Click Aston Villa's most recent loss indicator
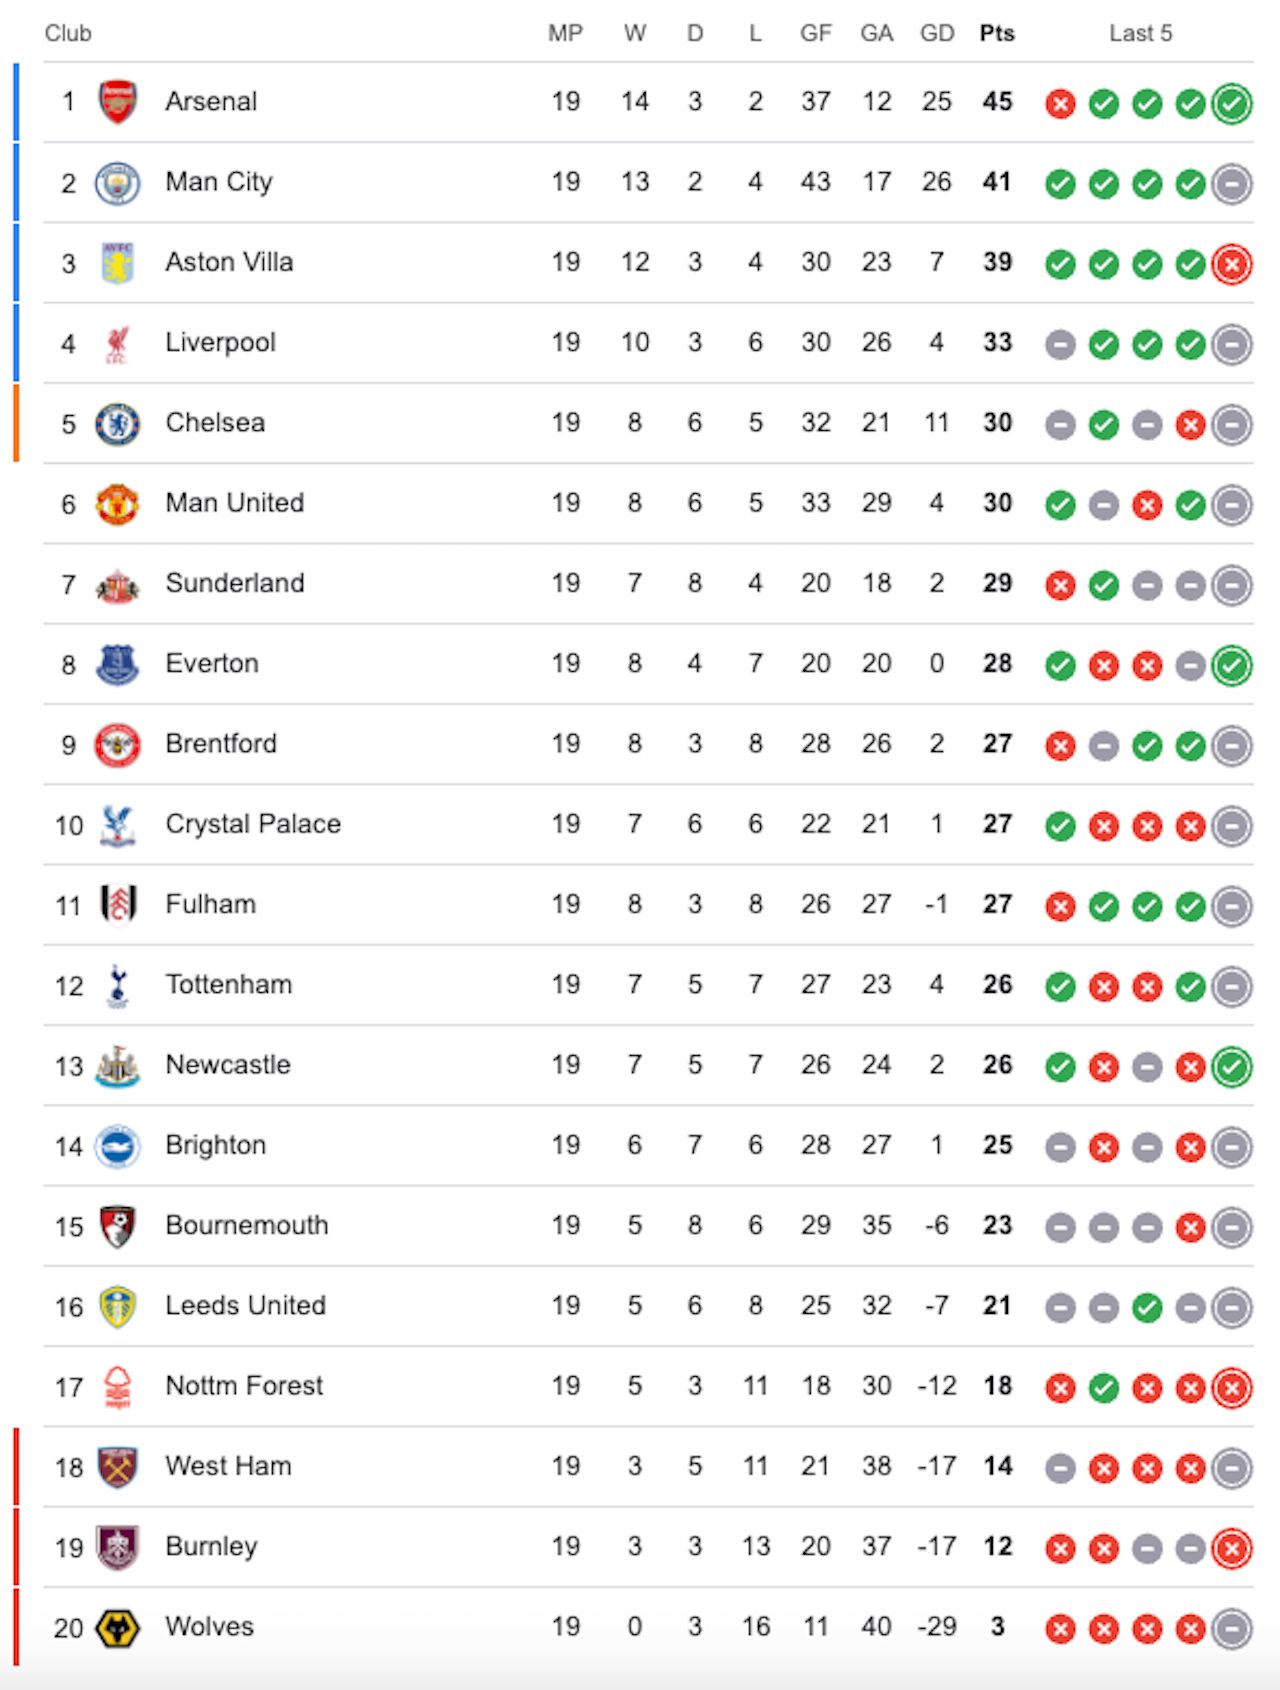Image resolution: width=1280 pixels, height=1690 pixels. tap(1232, 264)
